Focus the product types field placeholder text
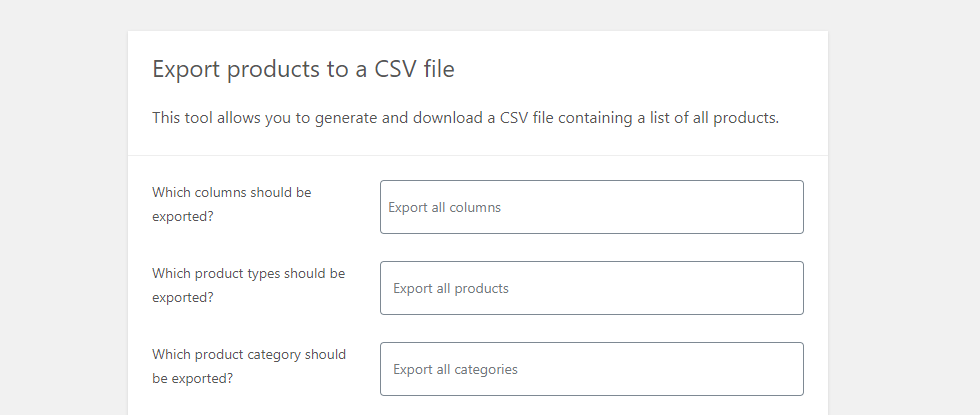 (x=450, y=289)
